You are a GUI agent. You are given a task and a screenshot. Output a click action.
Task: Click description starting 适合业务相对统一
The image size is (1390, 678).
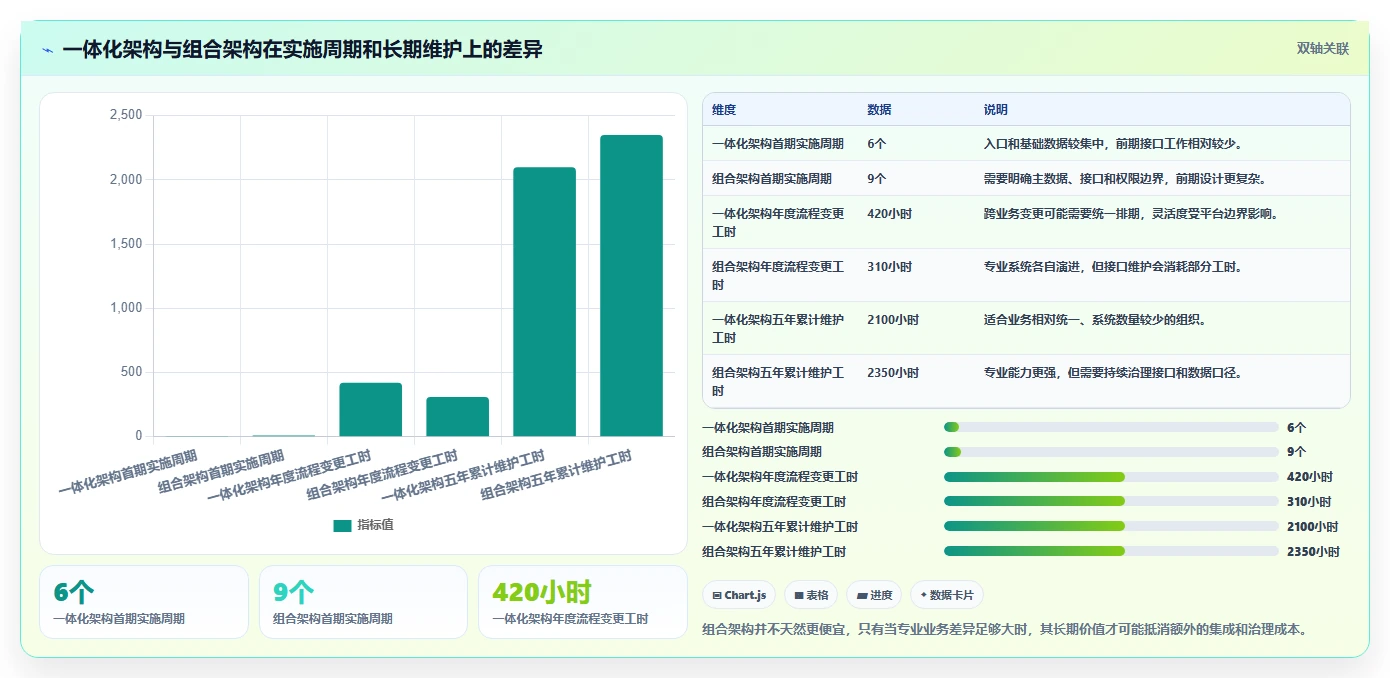click(x=1096, y=320)
